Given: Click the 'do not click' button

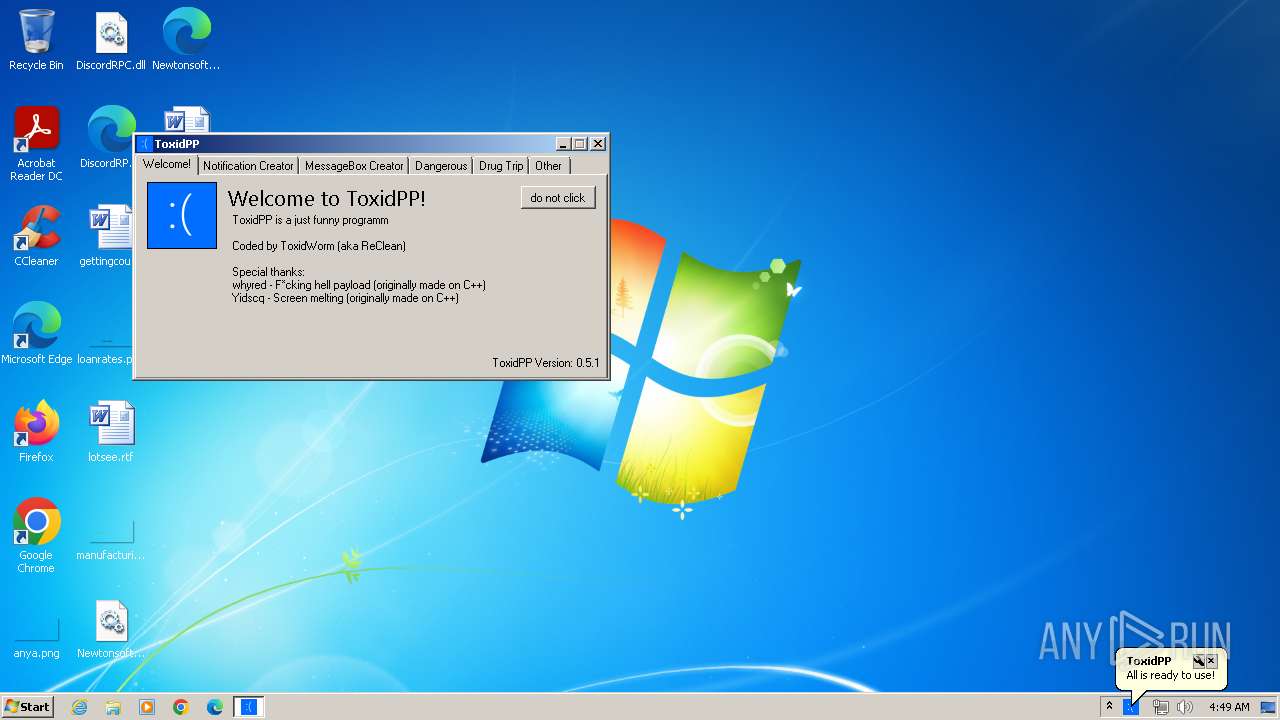Looking at the screenshot, I should (558, 198).
